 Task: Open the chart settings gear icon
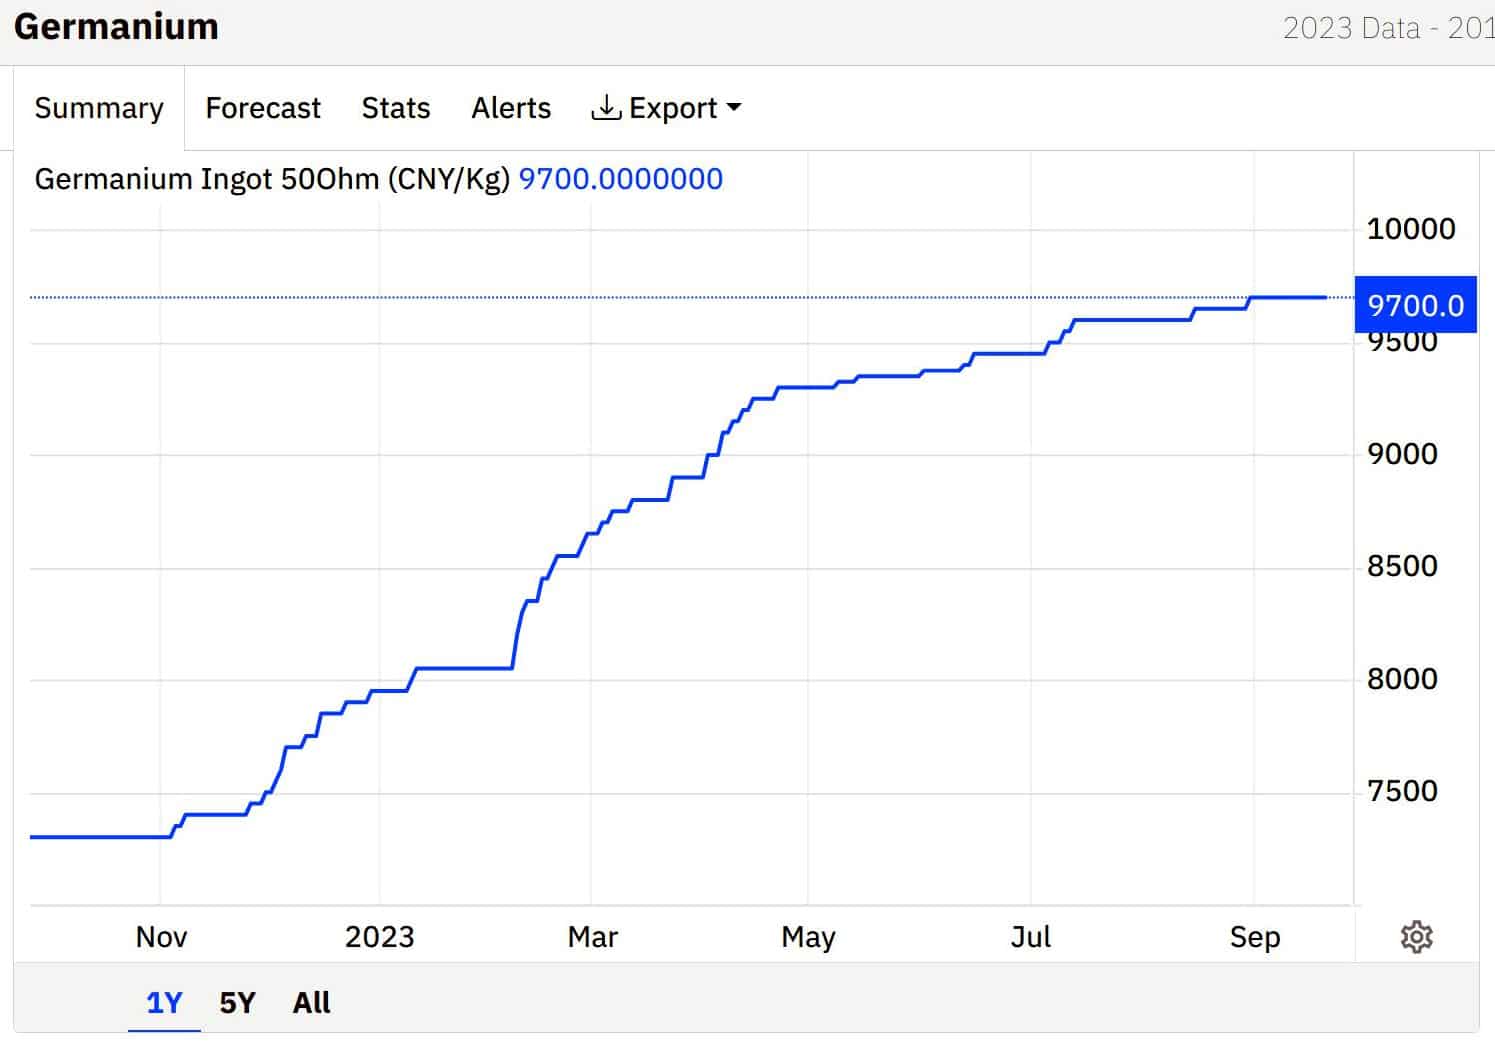point(1416,937)
